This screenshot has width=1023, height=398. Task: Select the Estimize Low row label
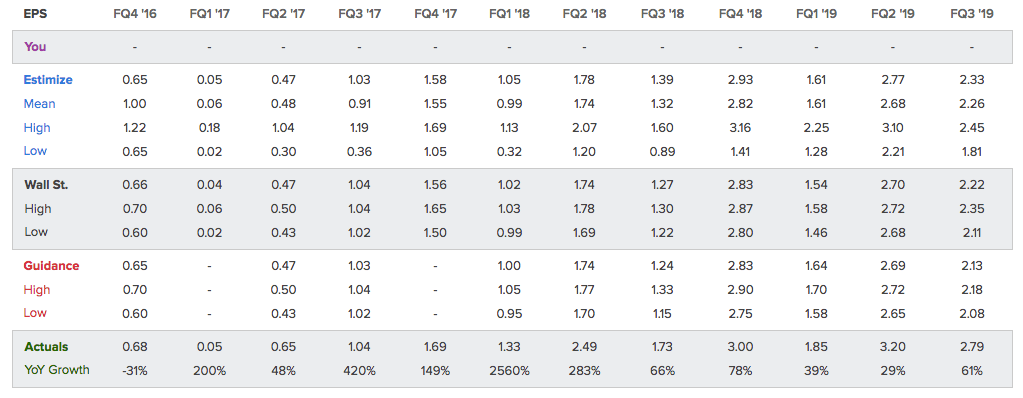[35, 151]
